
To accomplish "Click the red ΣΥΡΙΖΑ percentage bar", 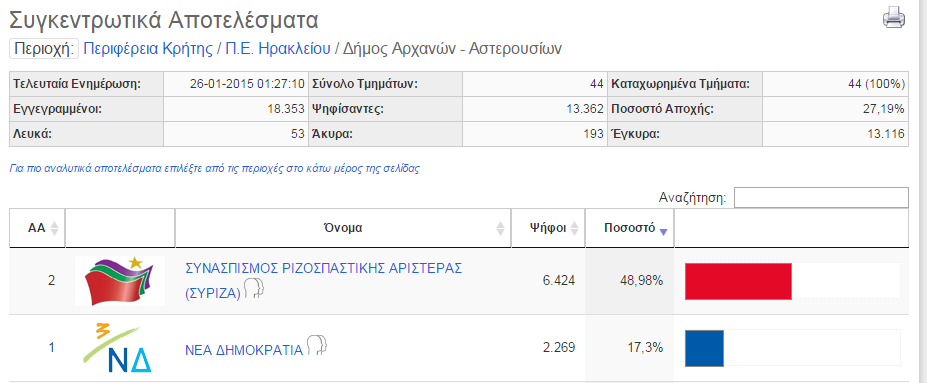I will tap(738, 281).
